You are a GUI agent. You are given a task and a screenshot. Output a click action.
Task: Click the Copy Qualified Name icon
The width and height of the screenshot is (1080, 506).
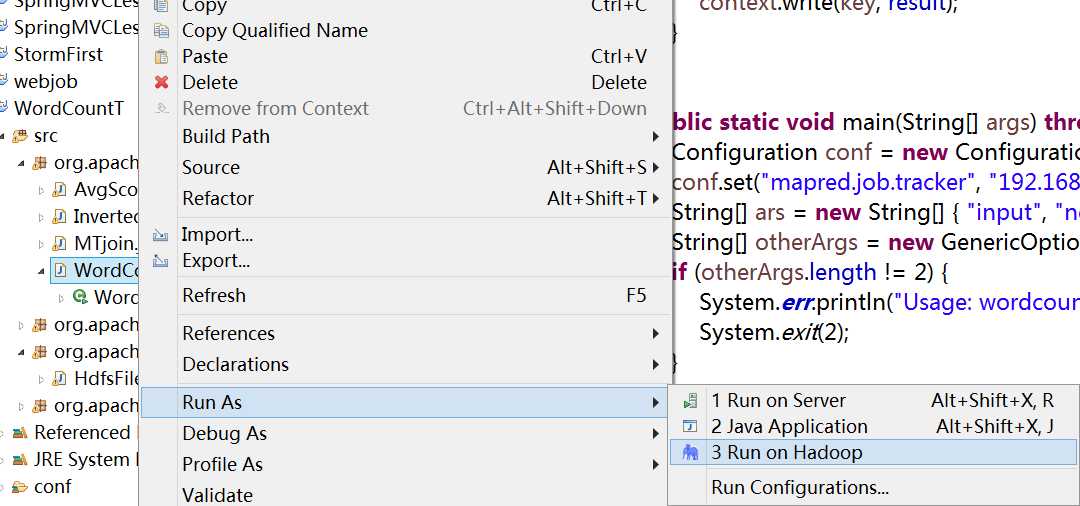[161, 30]
